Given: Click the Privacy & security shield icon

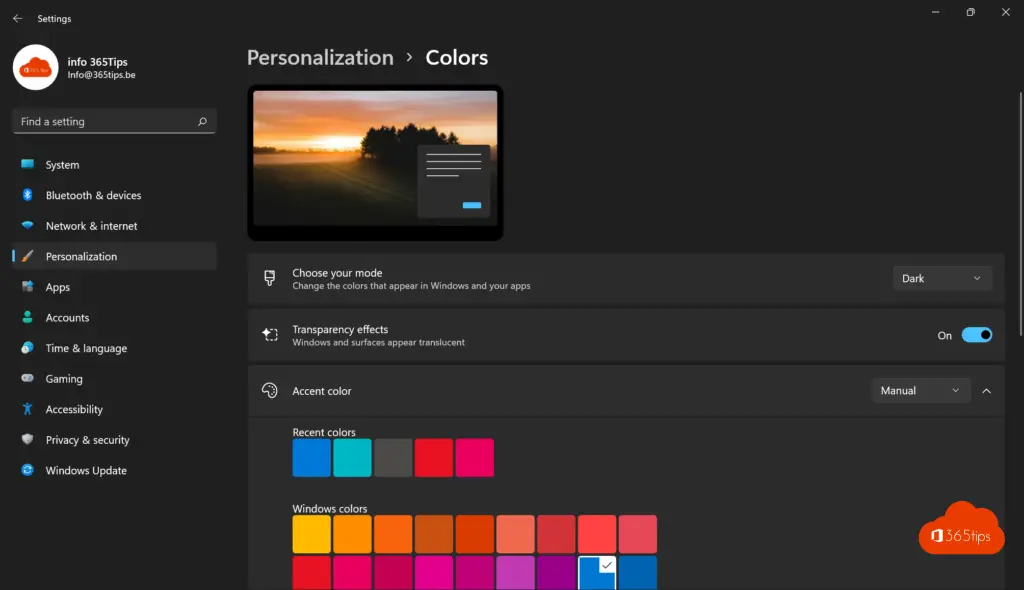Looking at the screenshot, I should 27,439.
